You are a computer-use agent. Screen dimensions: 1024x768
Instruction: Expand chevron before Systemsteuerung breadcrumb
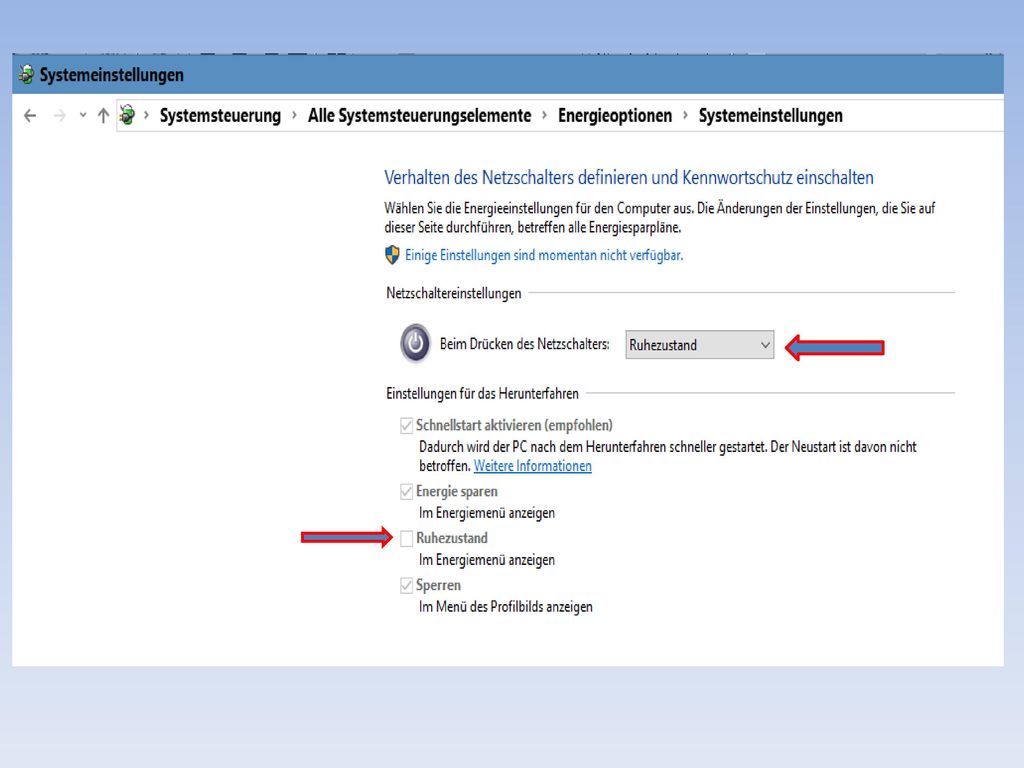click(146, 116)
